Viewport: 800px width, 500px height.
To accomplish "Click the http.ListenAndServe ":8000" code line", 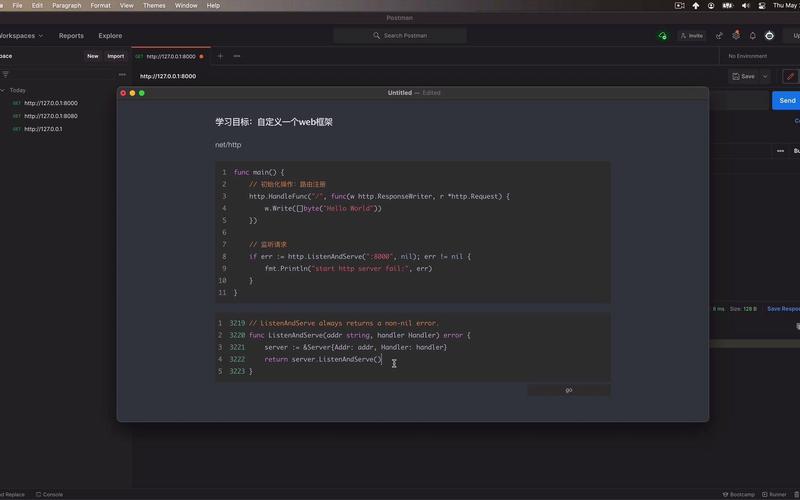I will point(360,257).
